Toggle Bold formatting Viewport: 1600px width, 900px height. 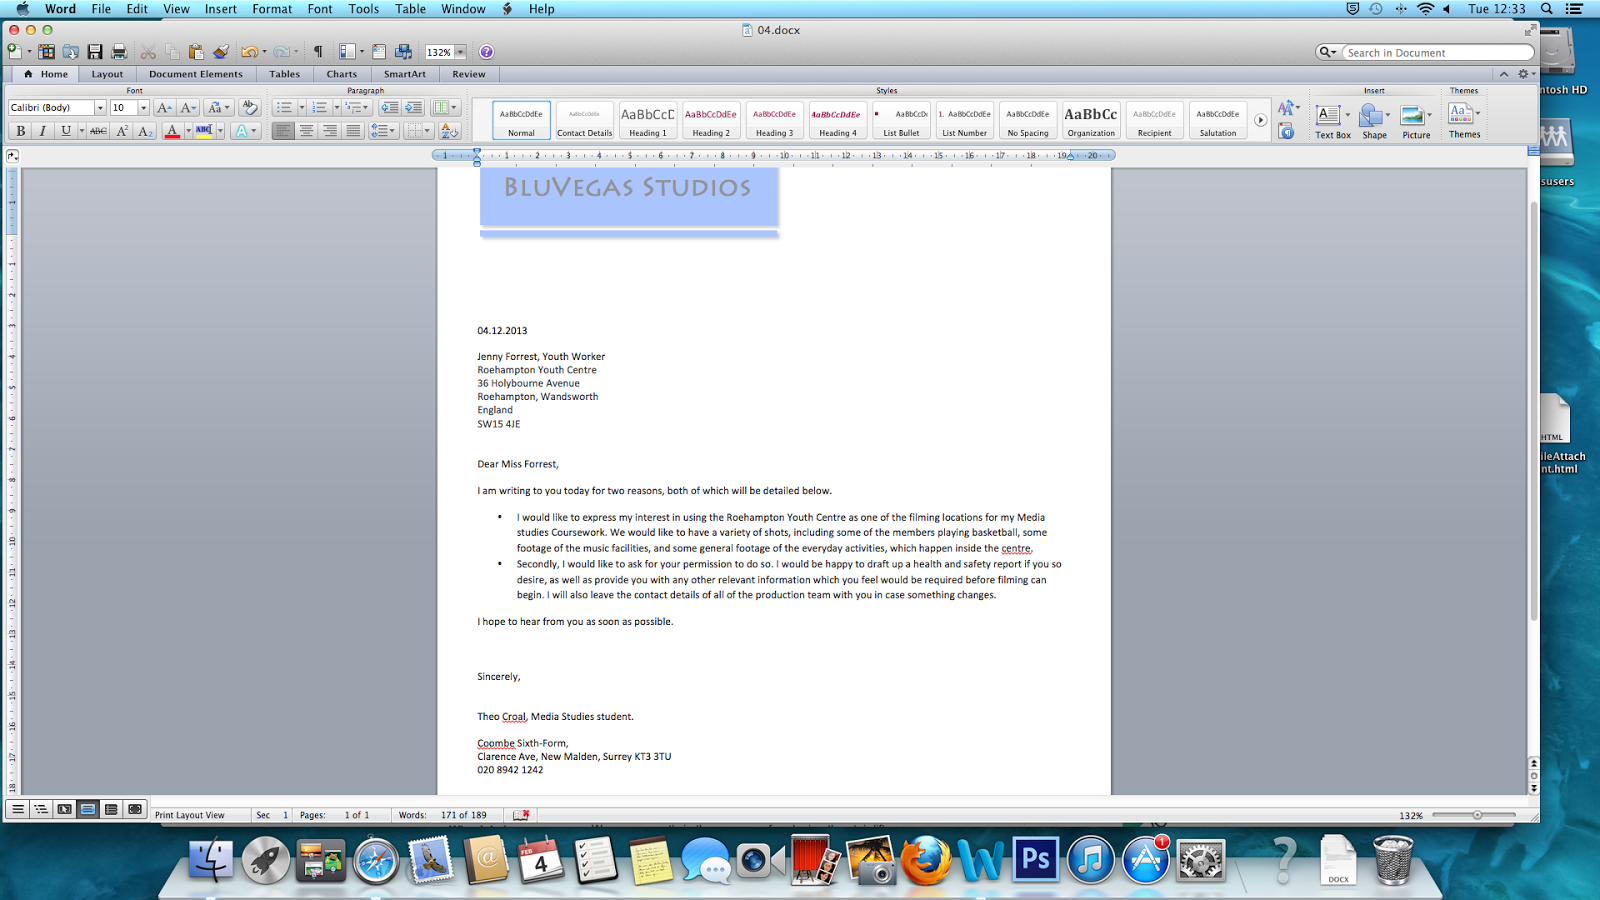click(x=20, y=131)
